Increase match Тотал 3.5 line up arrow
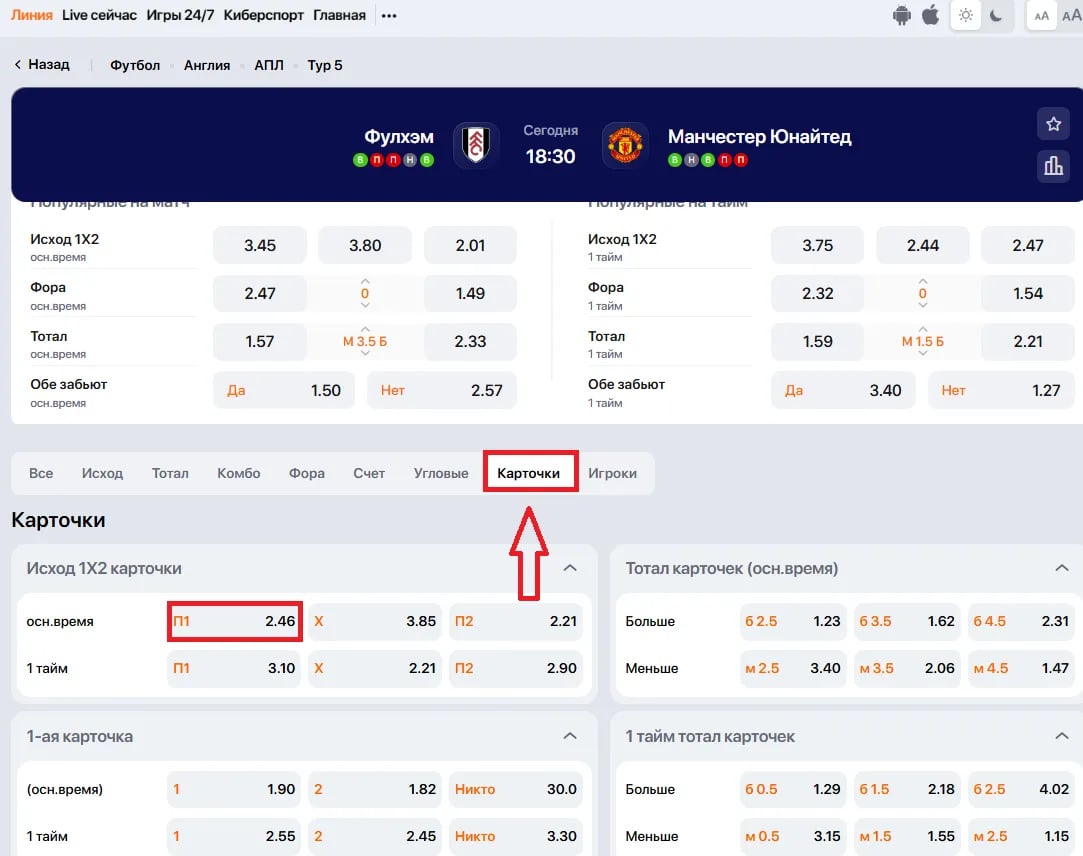This screenshot has width=1083, height=856. pos(365,329)
